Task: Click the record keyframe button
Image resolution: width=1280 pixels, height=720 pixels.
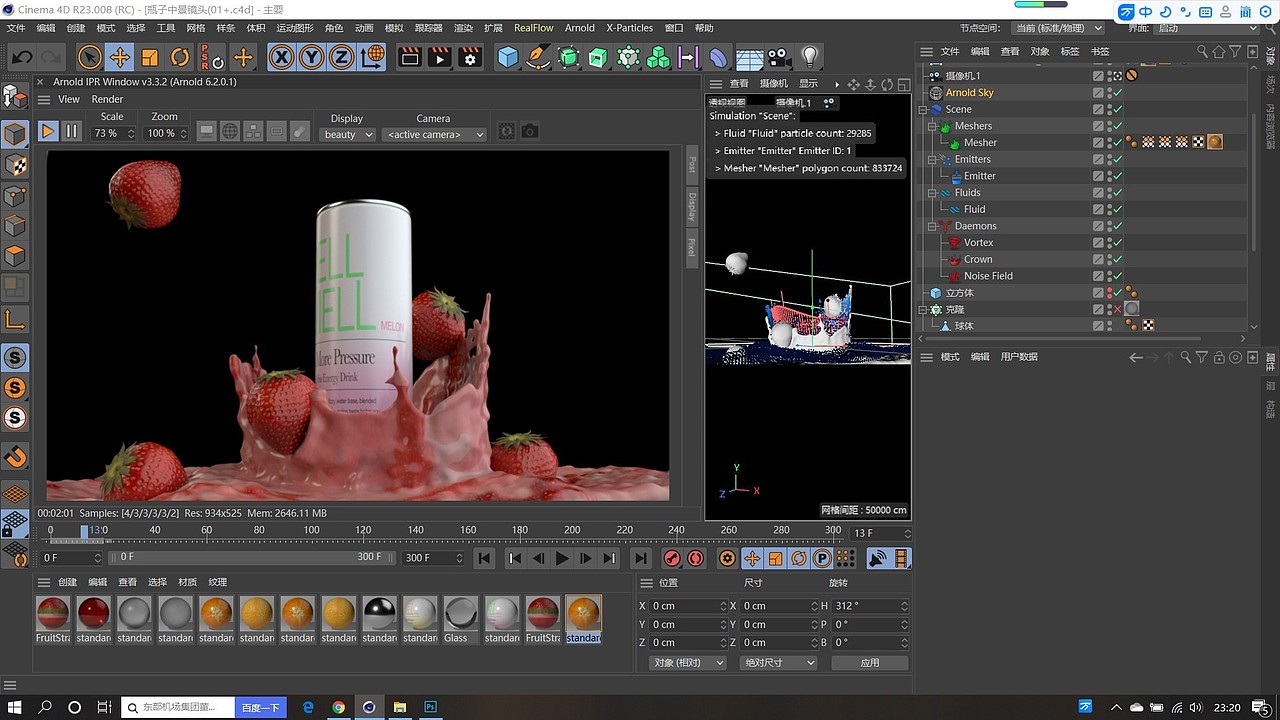Action: tap(673, 558)
